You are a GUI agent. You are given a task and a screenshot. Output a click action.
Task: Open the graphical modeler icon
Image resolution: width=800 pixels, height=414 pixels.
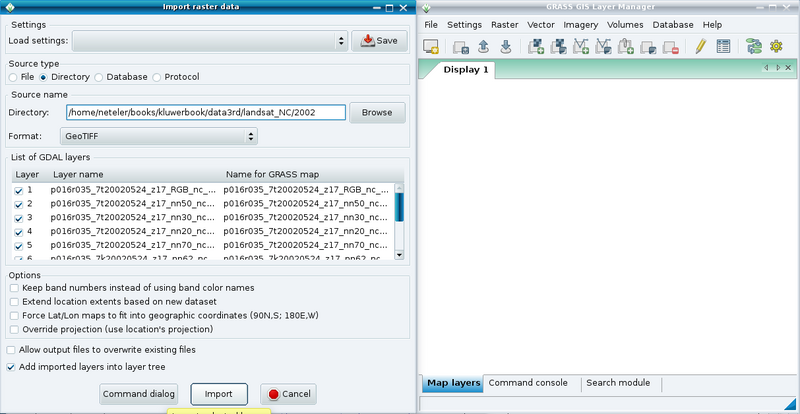[752, 46]
